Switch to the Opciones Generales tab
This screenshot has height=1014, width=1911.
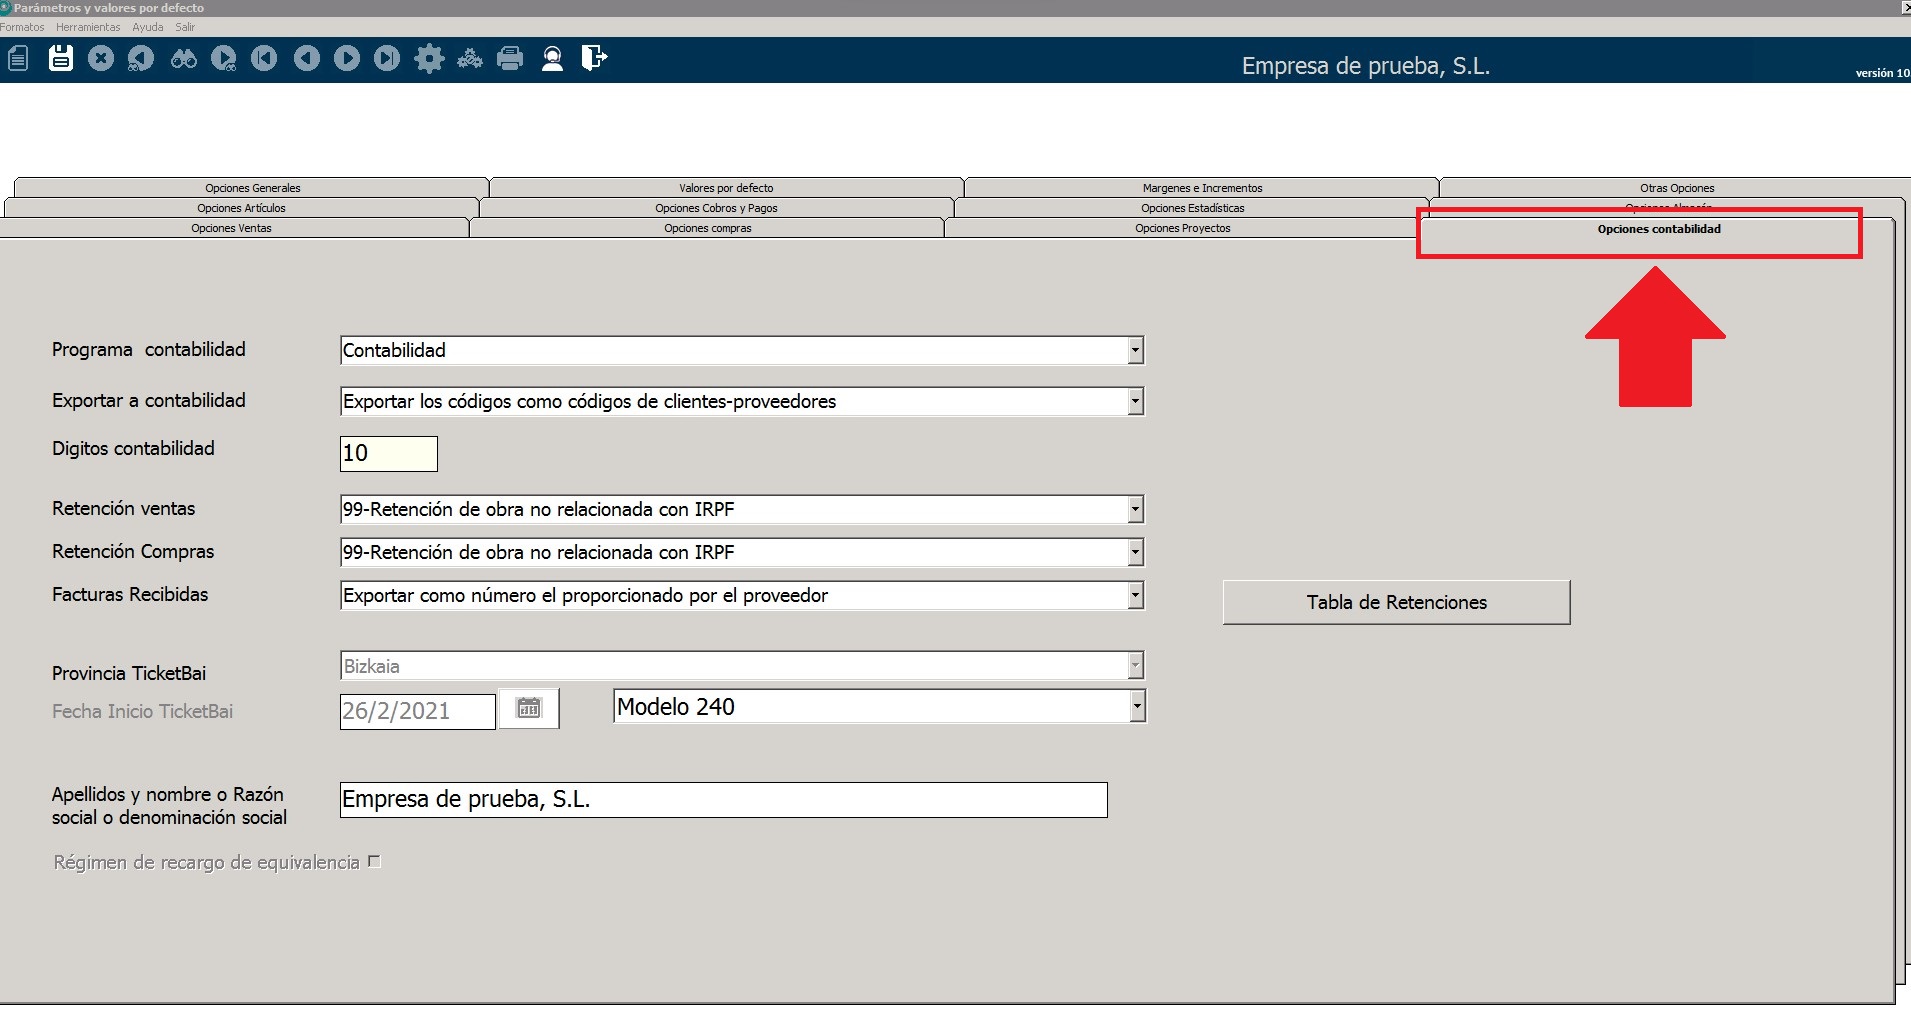[252, 188]
